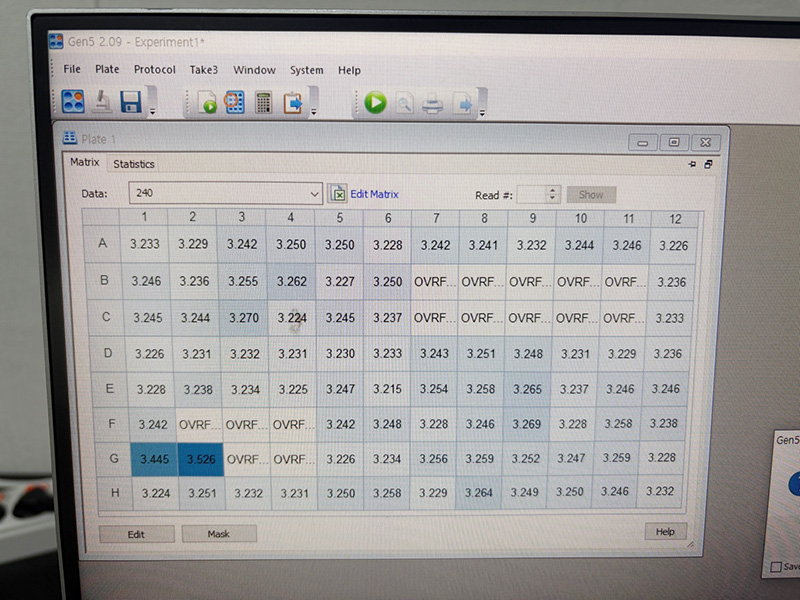Expand the Data dropdown showing 240
The width and height of the screenshot is (800, 600).
[313, 193]
